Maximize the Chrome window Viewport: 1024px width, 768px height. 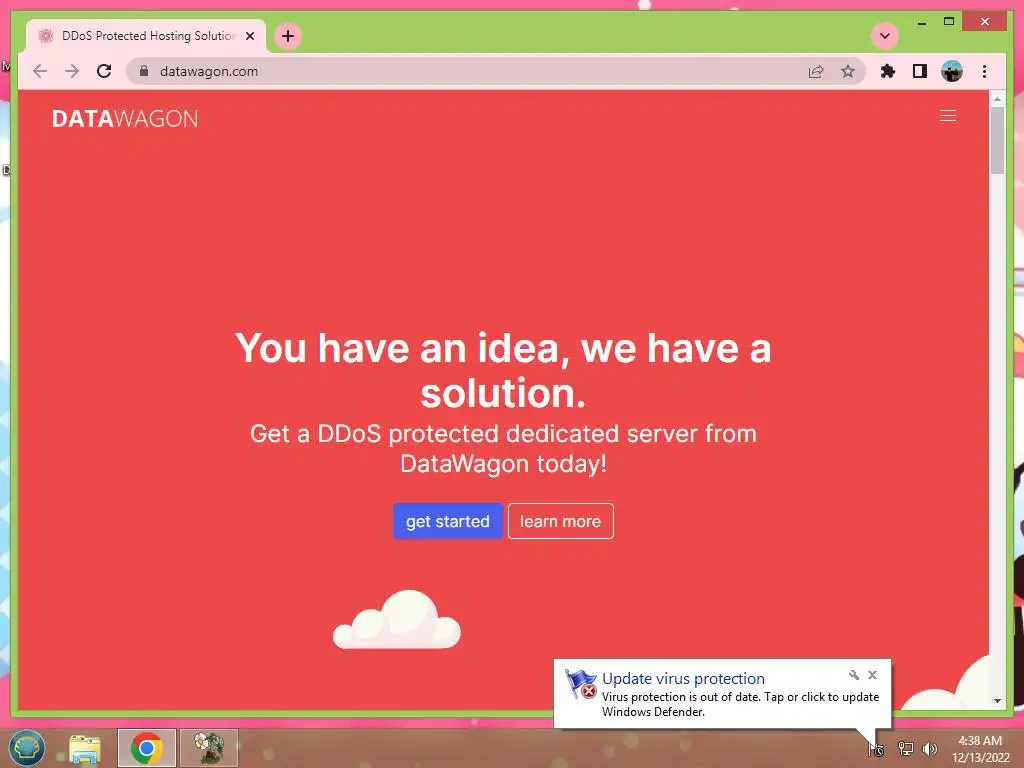coord(949,22)
